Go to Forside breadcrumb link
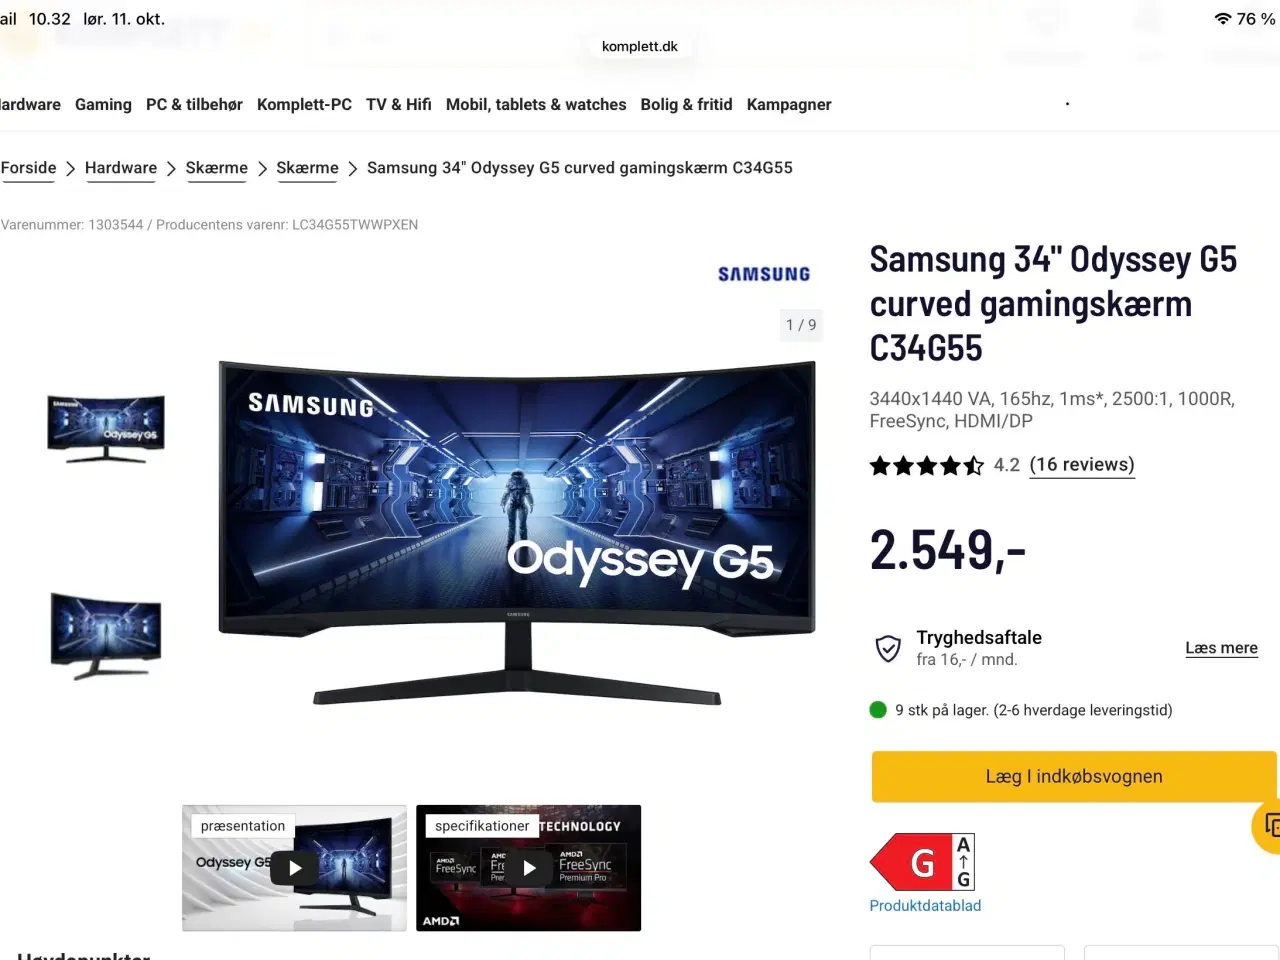The width and height of the screenshot is (1280, 960). pos(28,168)
